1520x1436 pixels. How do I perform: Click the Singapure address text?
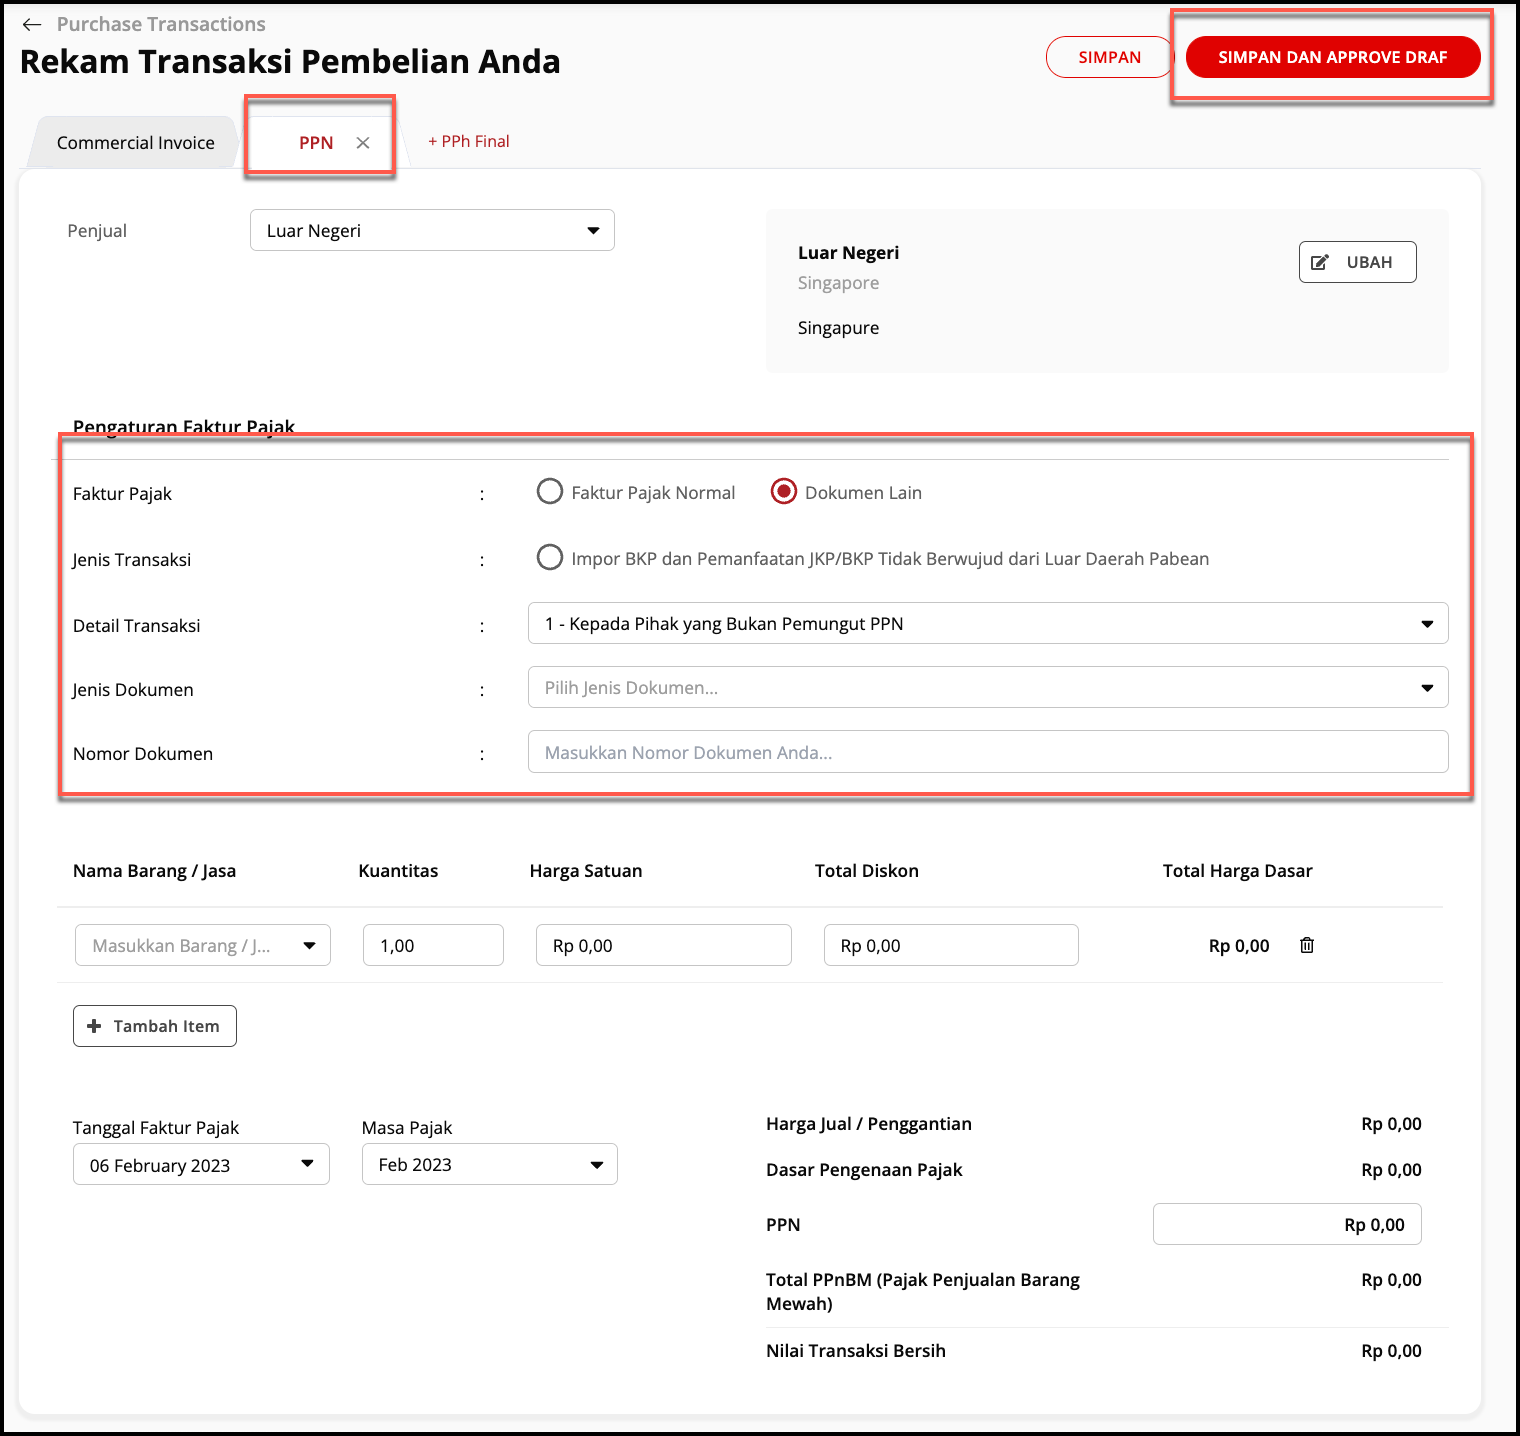(839, 328)
